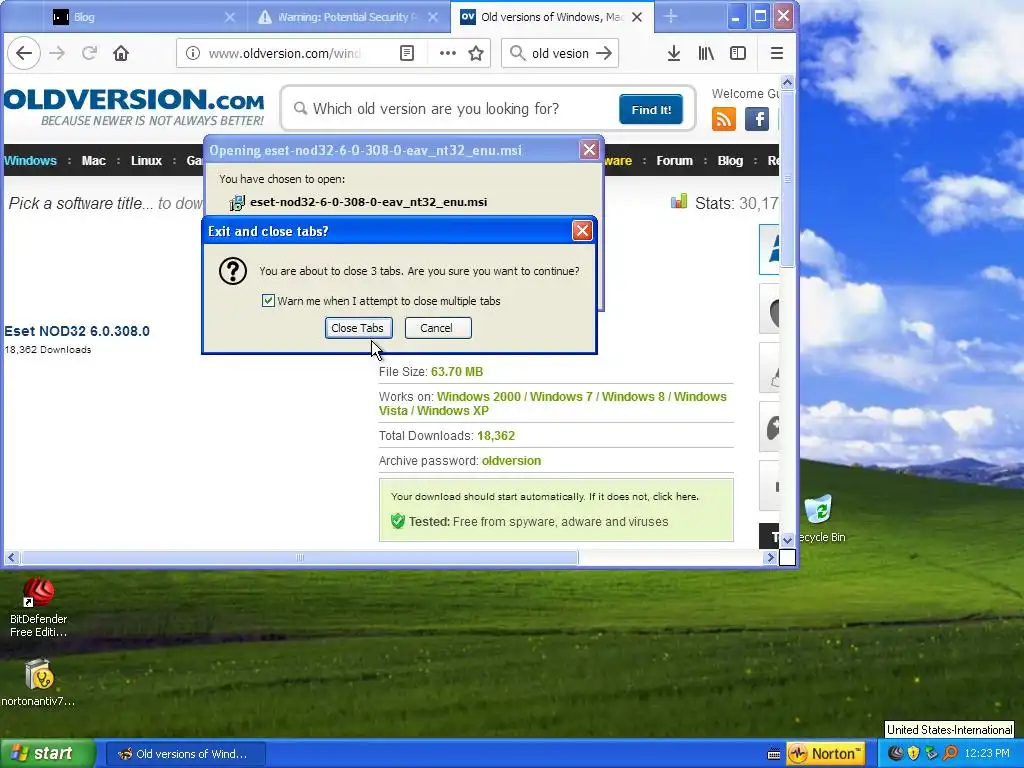Open the Library icon in Firefox toolbar
The width and height of the screenshot is (1024, 768).
point(706,54)
